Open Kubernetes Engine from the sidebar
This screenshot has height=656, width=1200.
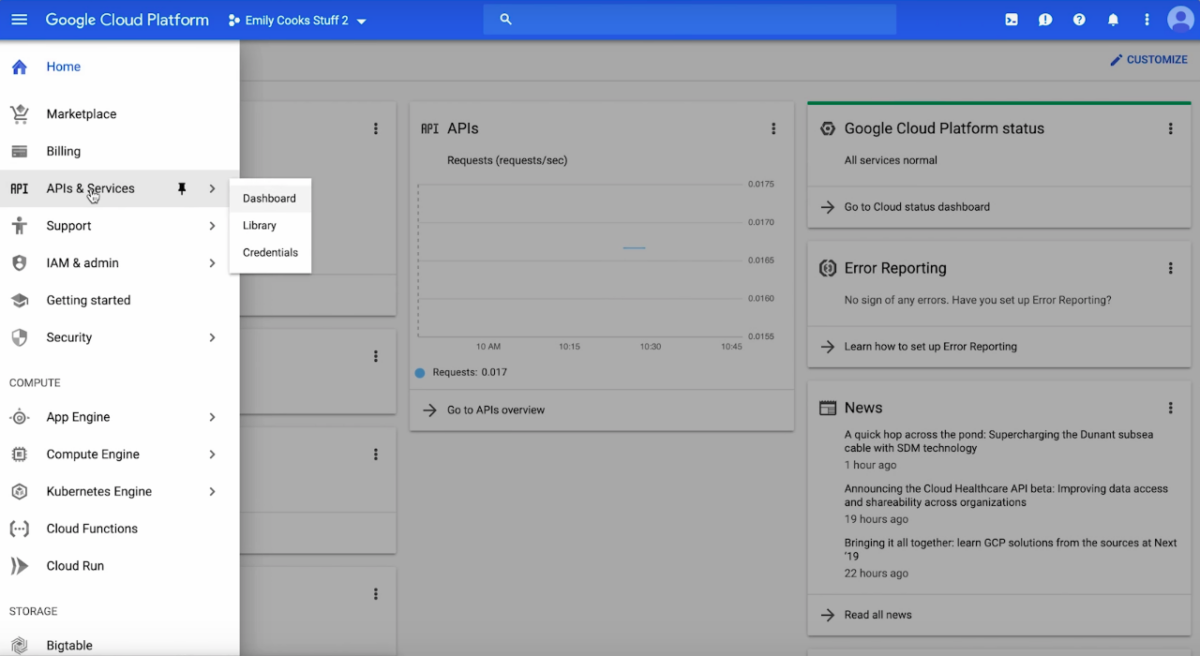pos(100,491)
